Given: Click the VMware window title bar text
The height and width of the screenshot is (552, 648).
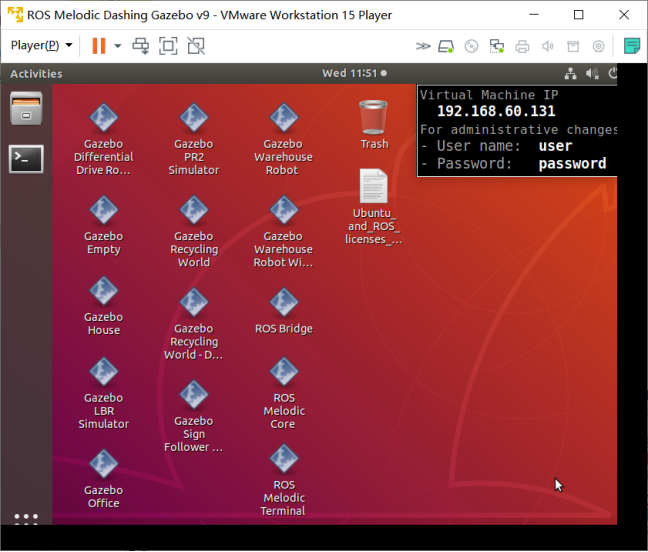Looking at the screenshot, I should 209,15.
